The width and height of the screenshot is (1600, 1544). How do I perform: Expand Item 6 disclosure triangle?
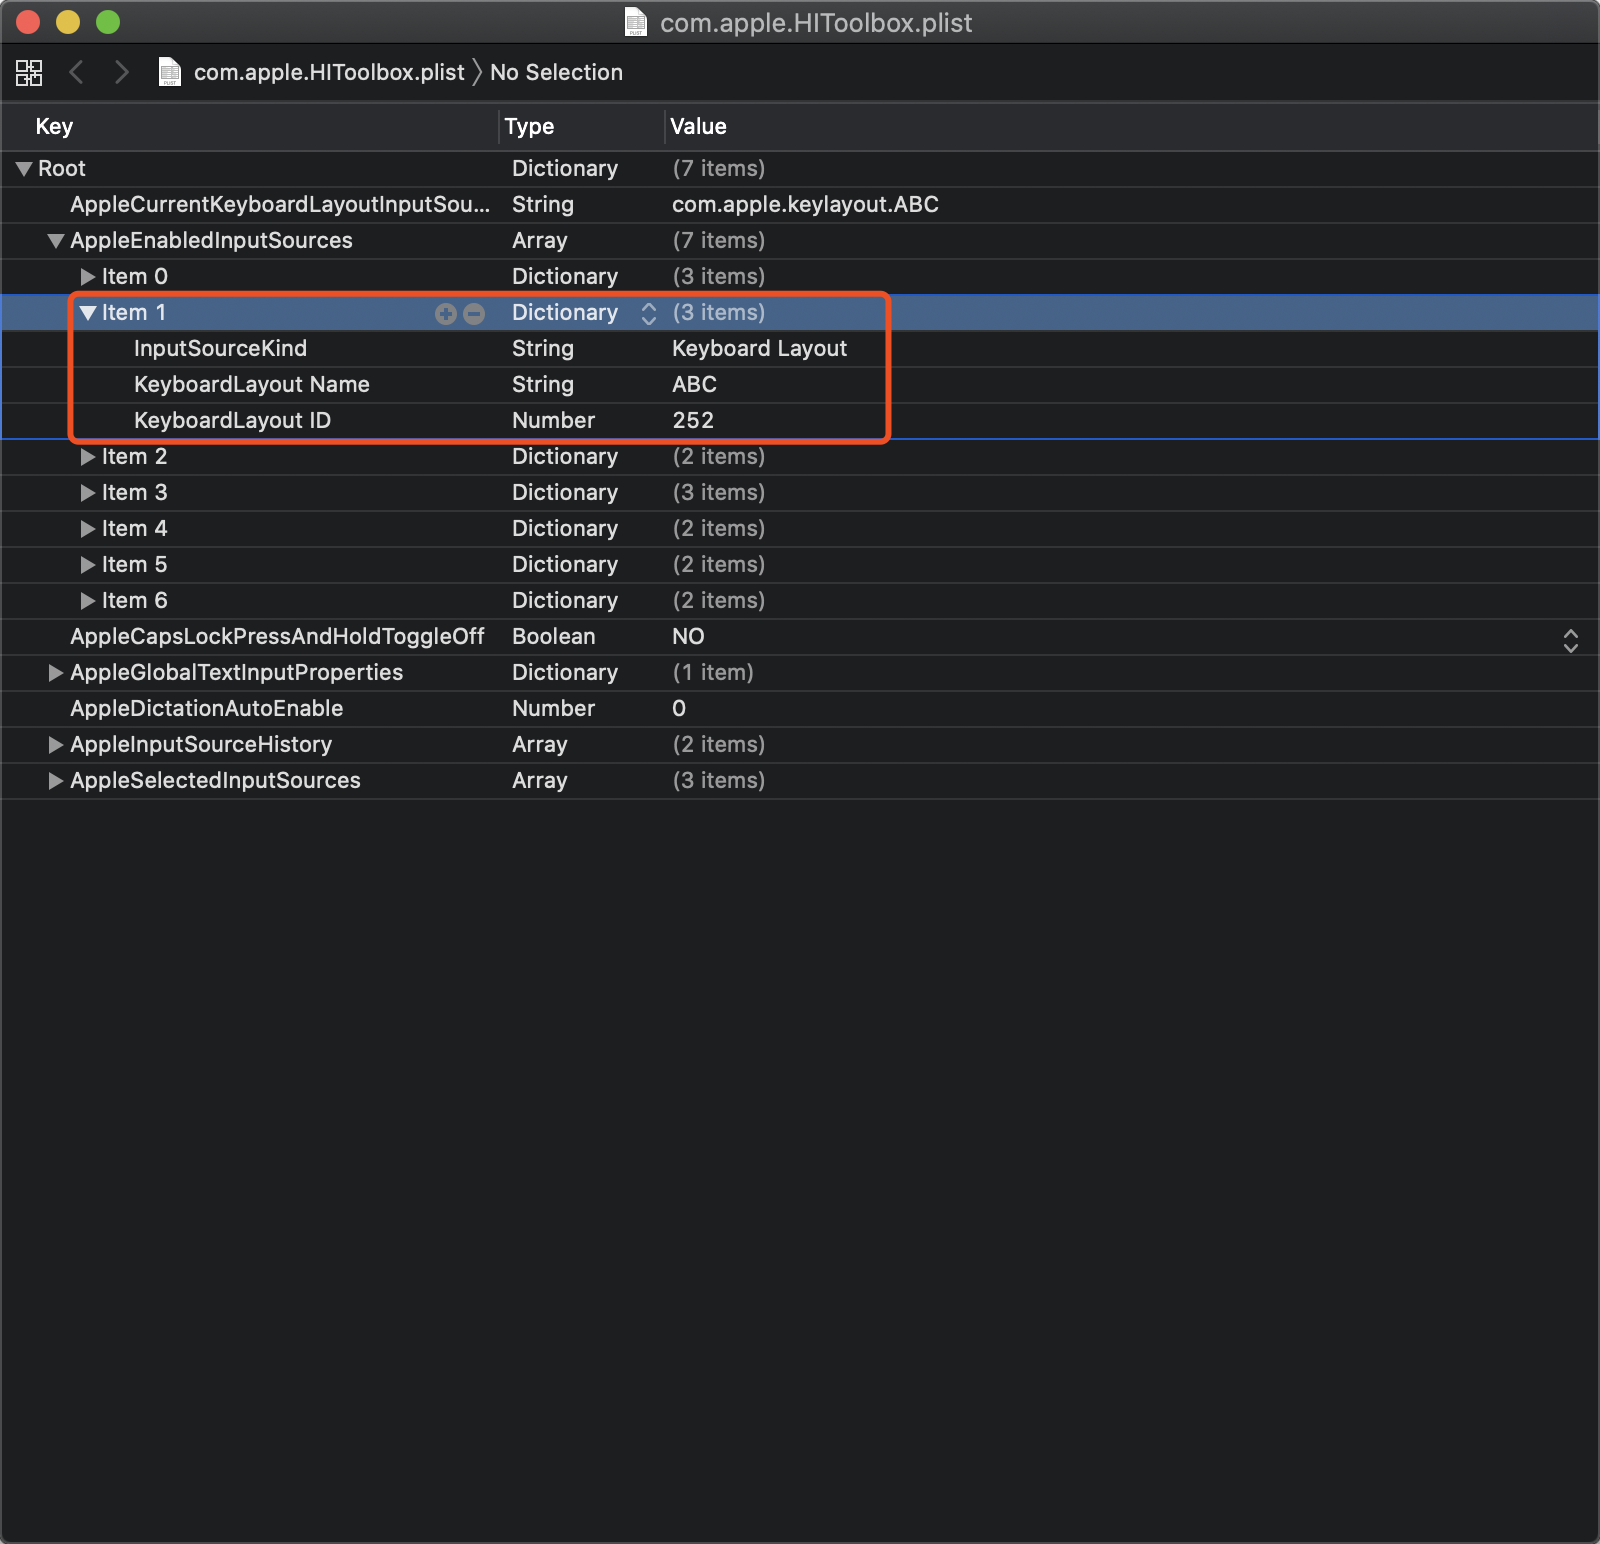click(x=88, y=601)
